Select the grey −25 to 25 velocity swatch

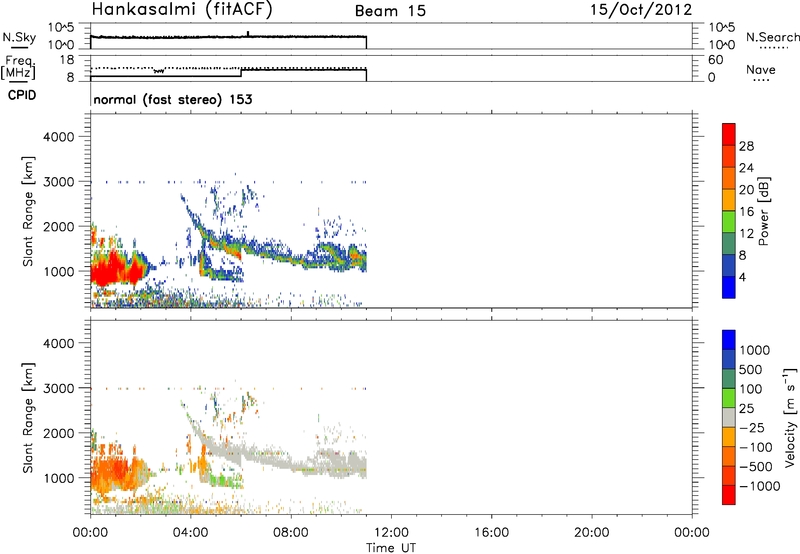tap(729, 417)
